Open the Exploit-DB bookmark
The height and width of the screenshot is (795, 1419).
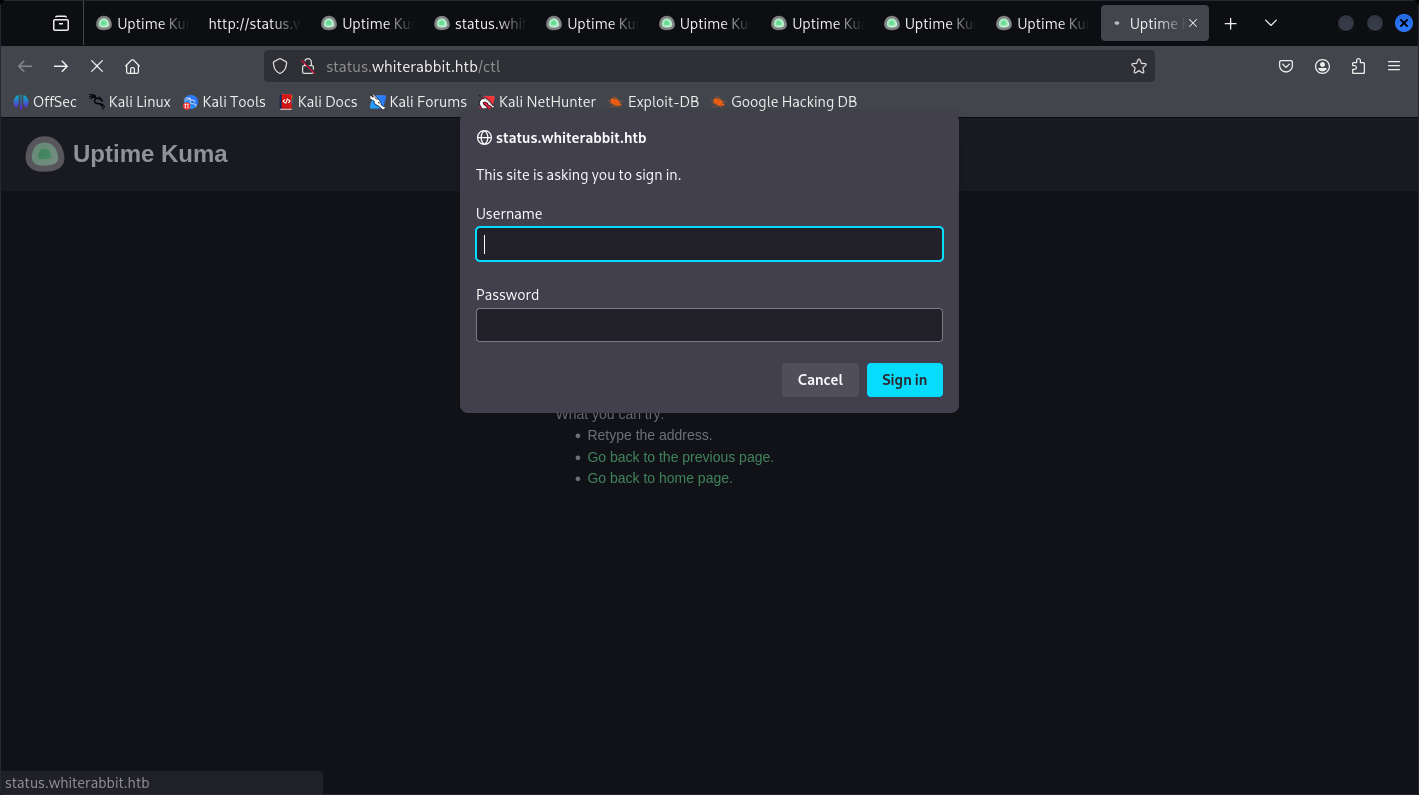(653, 101)
